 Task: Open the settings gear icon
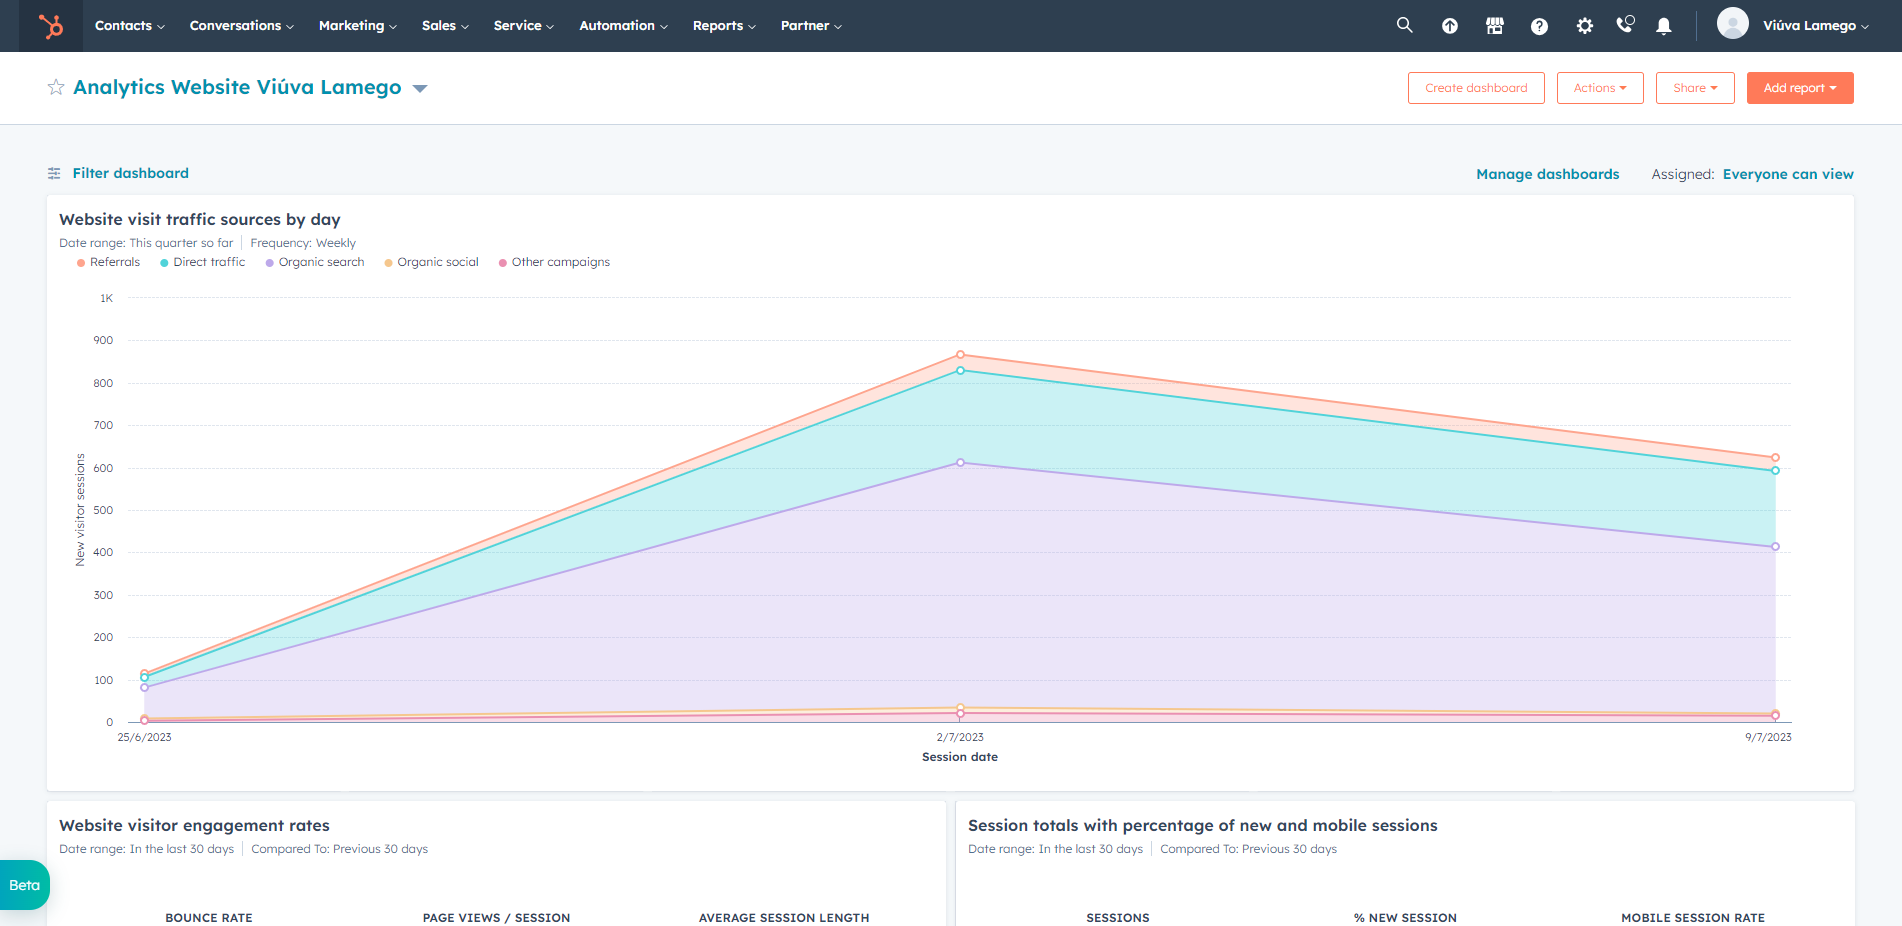tap(1585, 26)
